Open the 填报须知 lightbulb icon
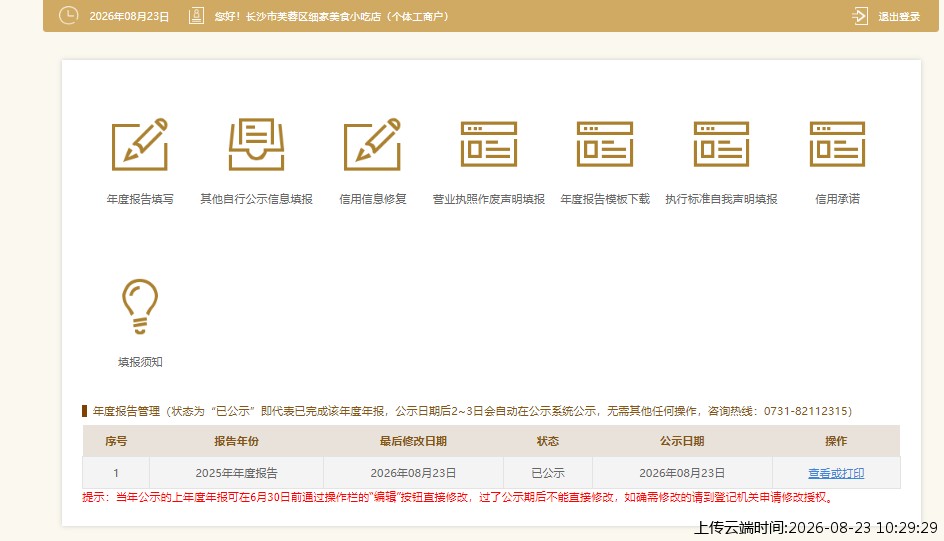 [140, 306]
